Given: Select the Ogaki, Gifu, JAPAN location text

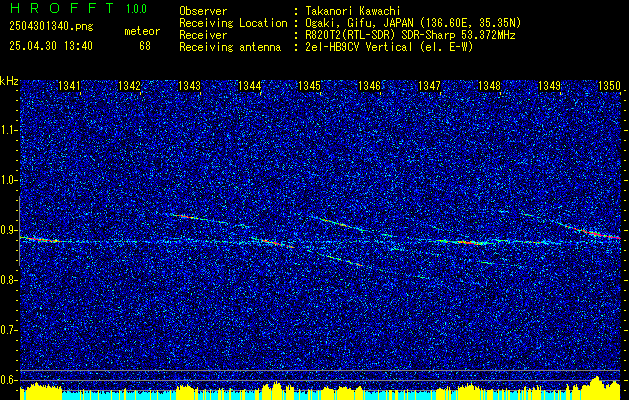Looking at the screenshot, I should coord(413,23).
